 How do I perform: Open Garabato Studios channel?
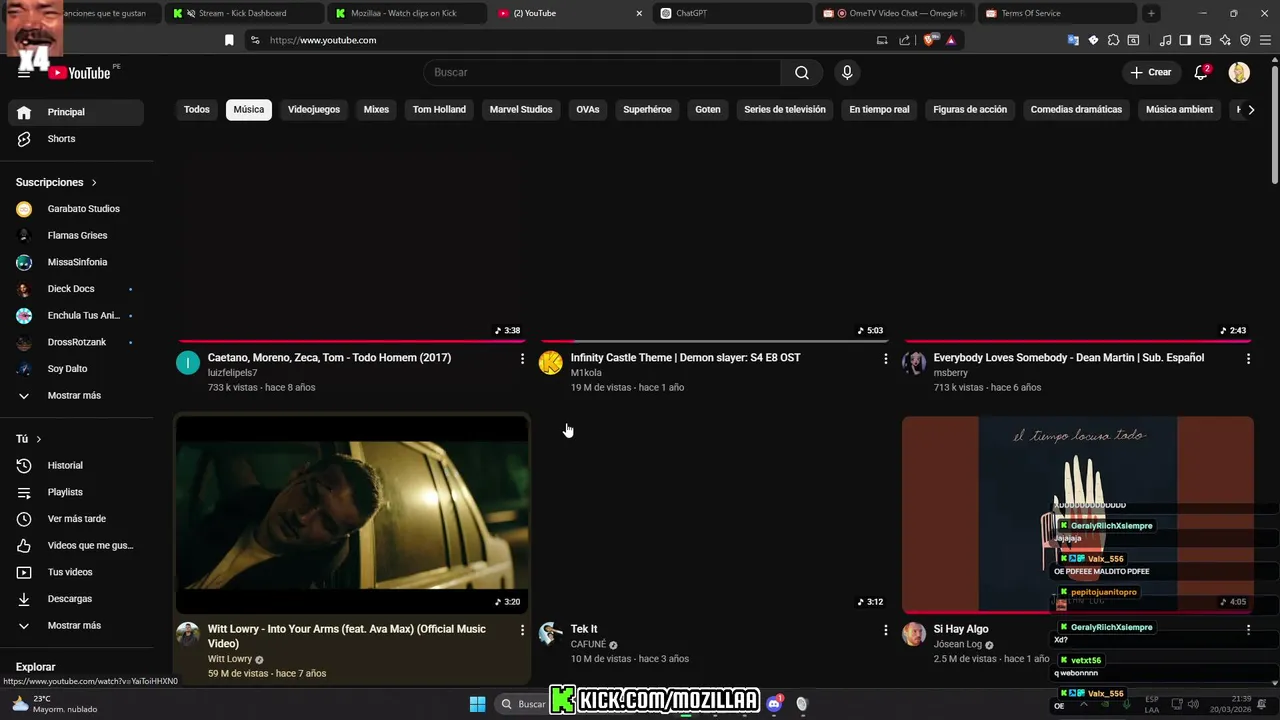point(76,209)
